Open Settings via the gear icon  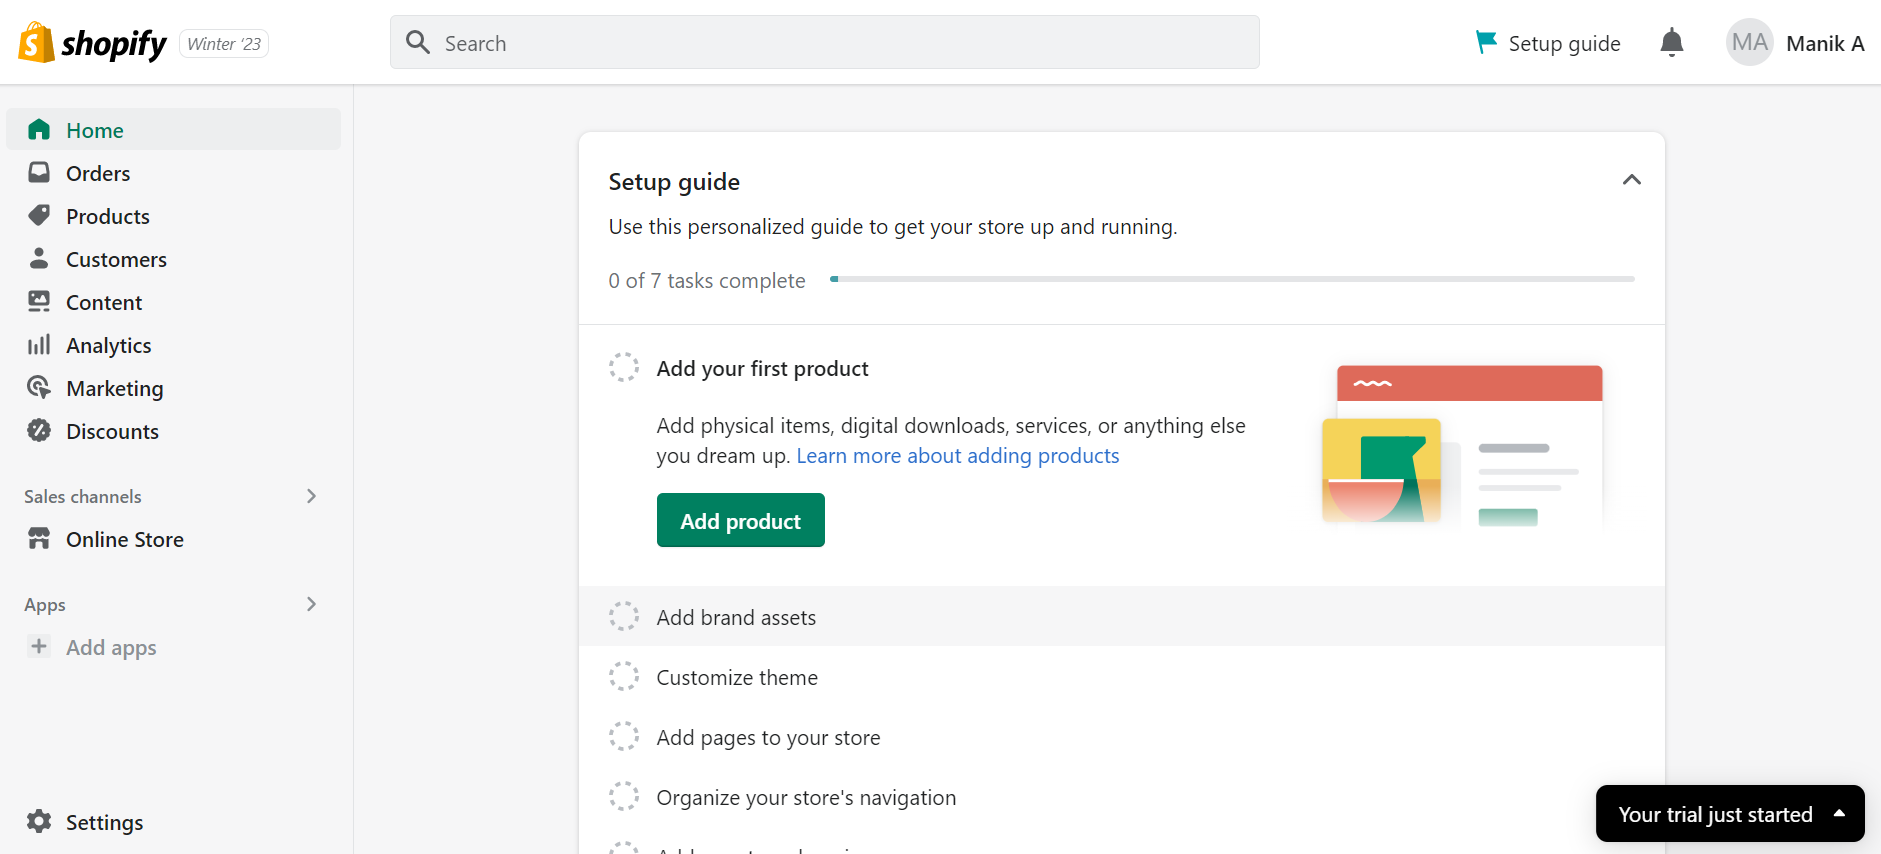click(39, 821)
